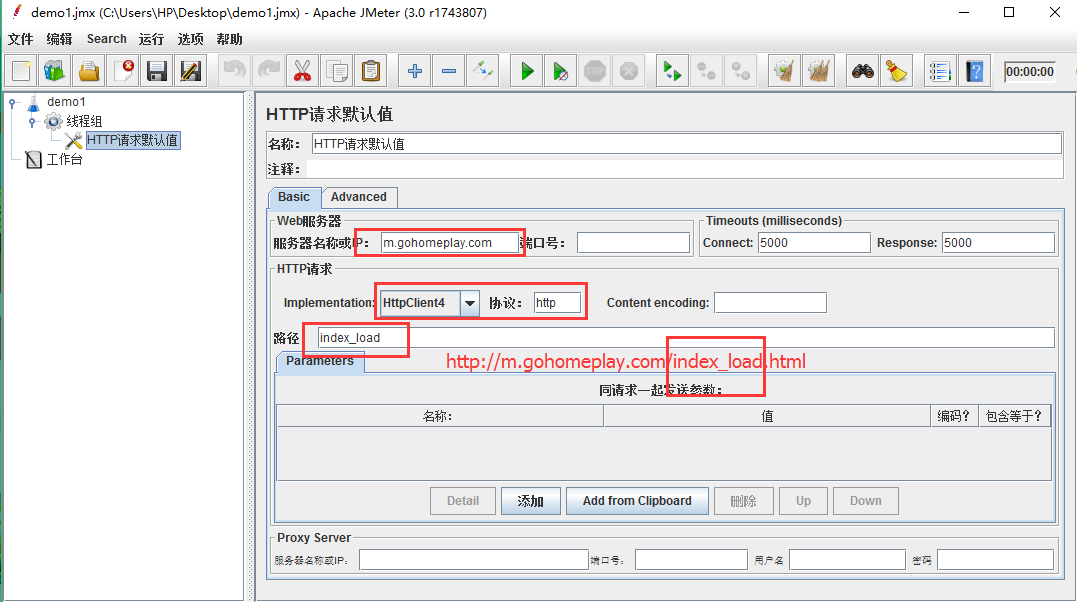Click the Redo arrow icon
Screen dimensions: 1077x602
click(269, 71)
